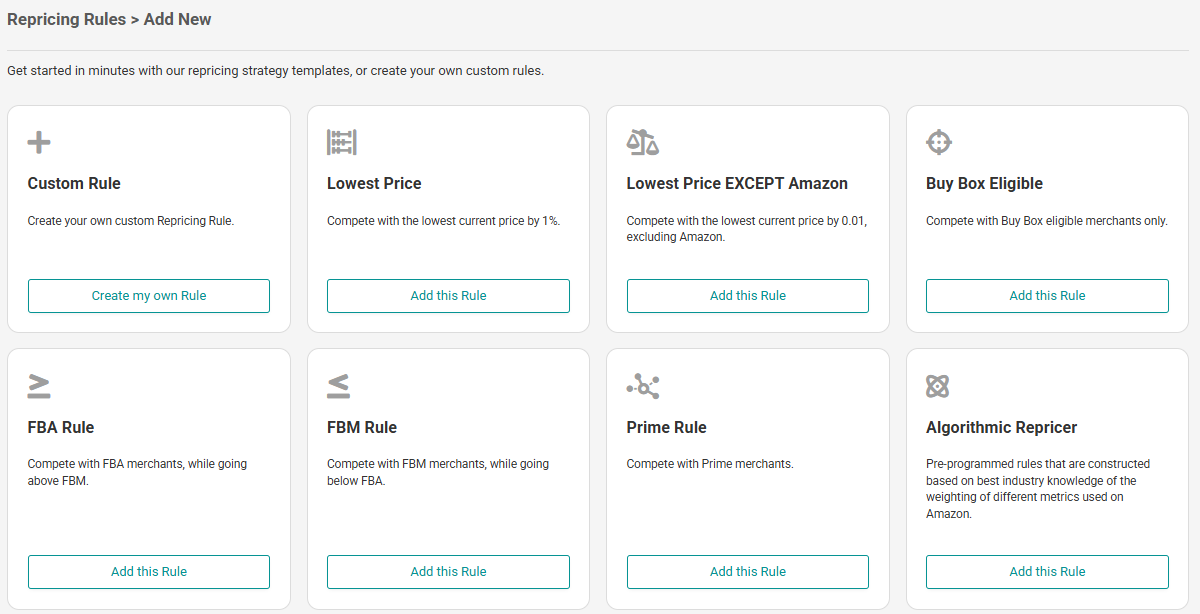Create my own Rule button
Viewport: 1200px width, 614px height.
(x=149, y=296)
